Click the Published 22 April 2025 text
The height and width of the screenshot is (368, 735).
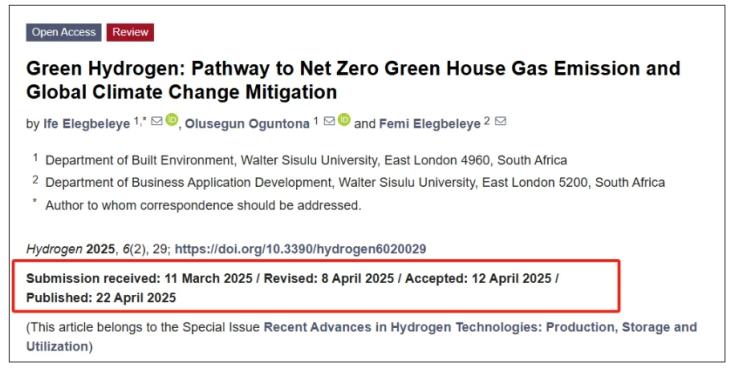coord(101,298)
